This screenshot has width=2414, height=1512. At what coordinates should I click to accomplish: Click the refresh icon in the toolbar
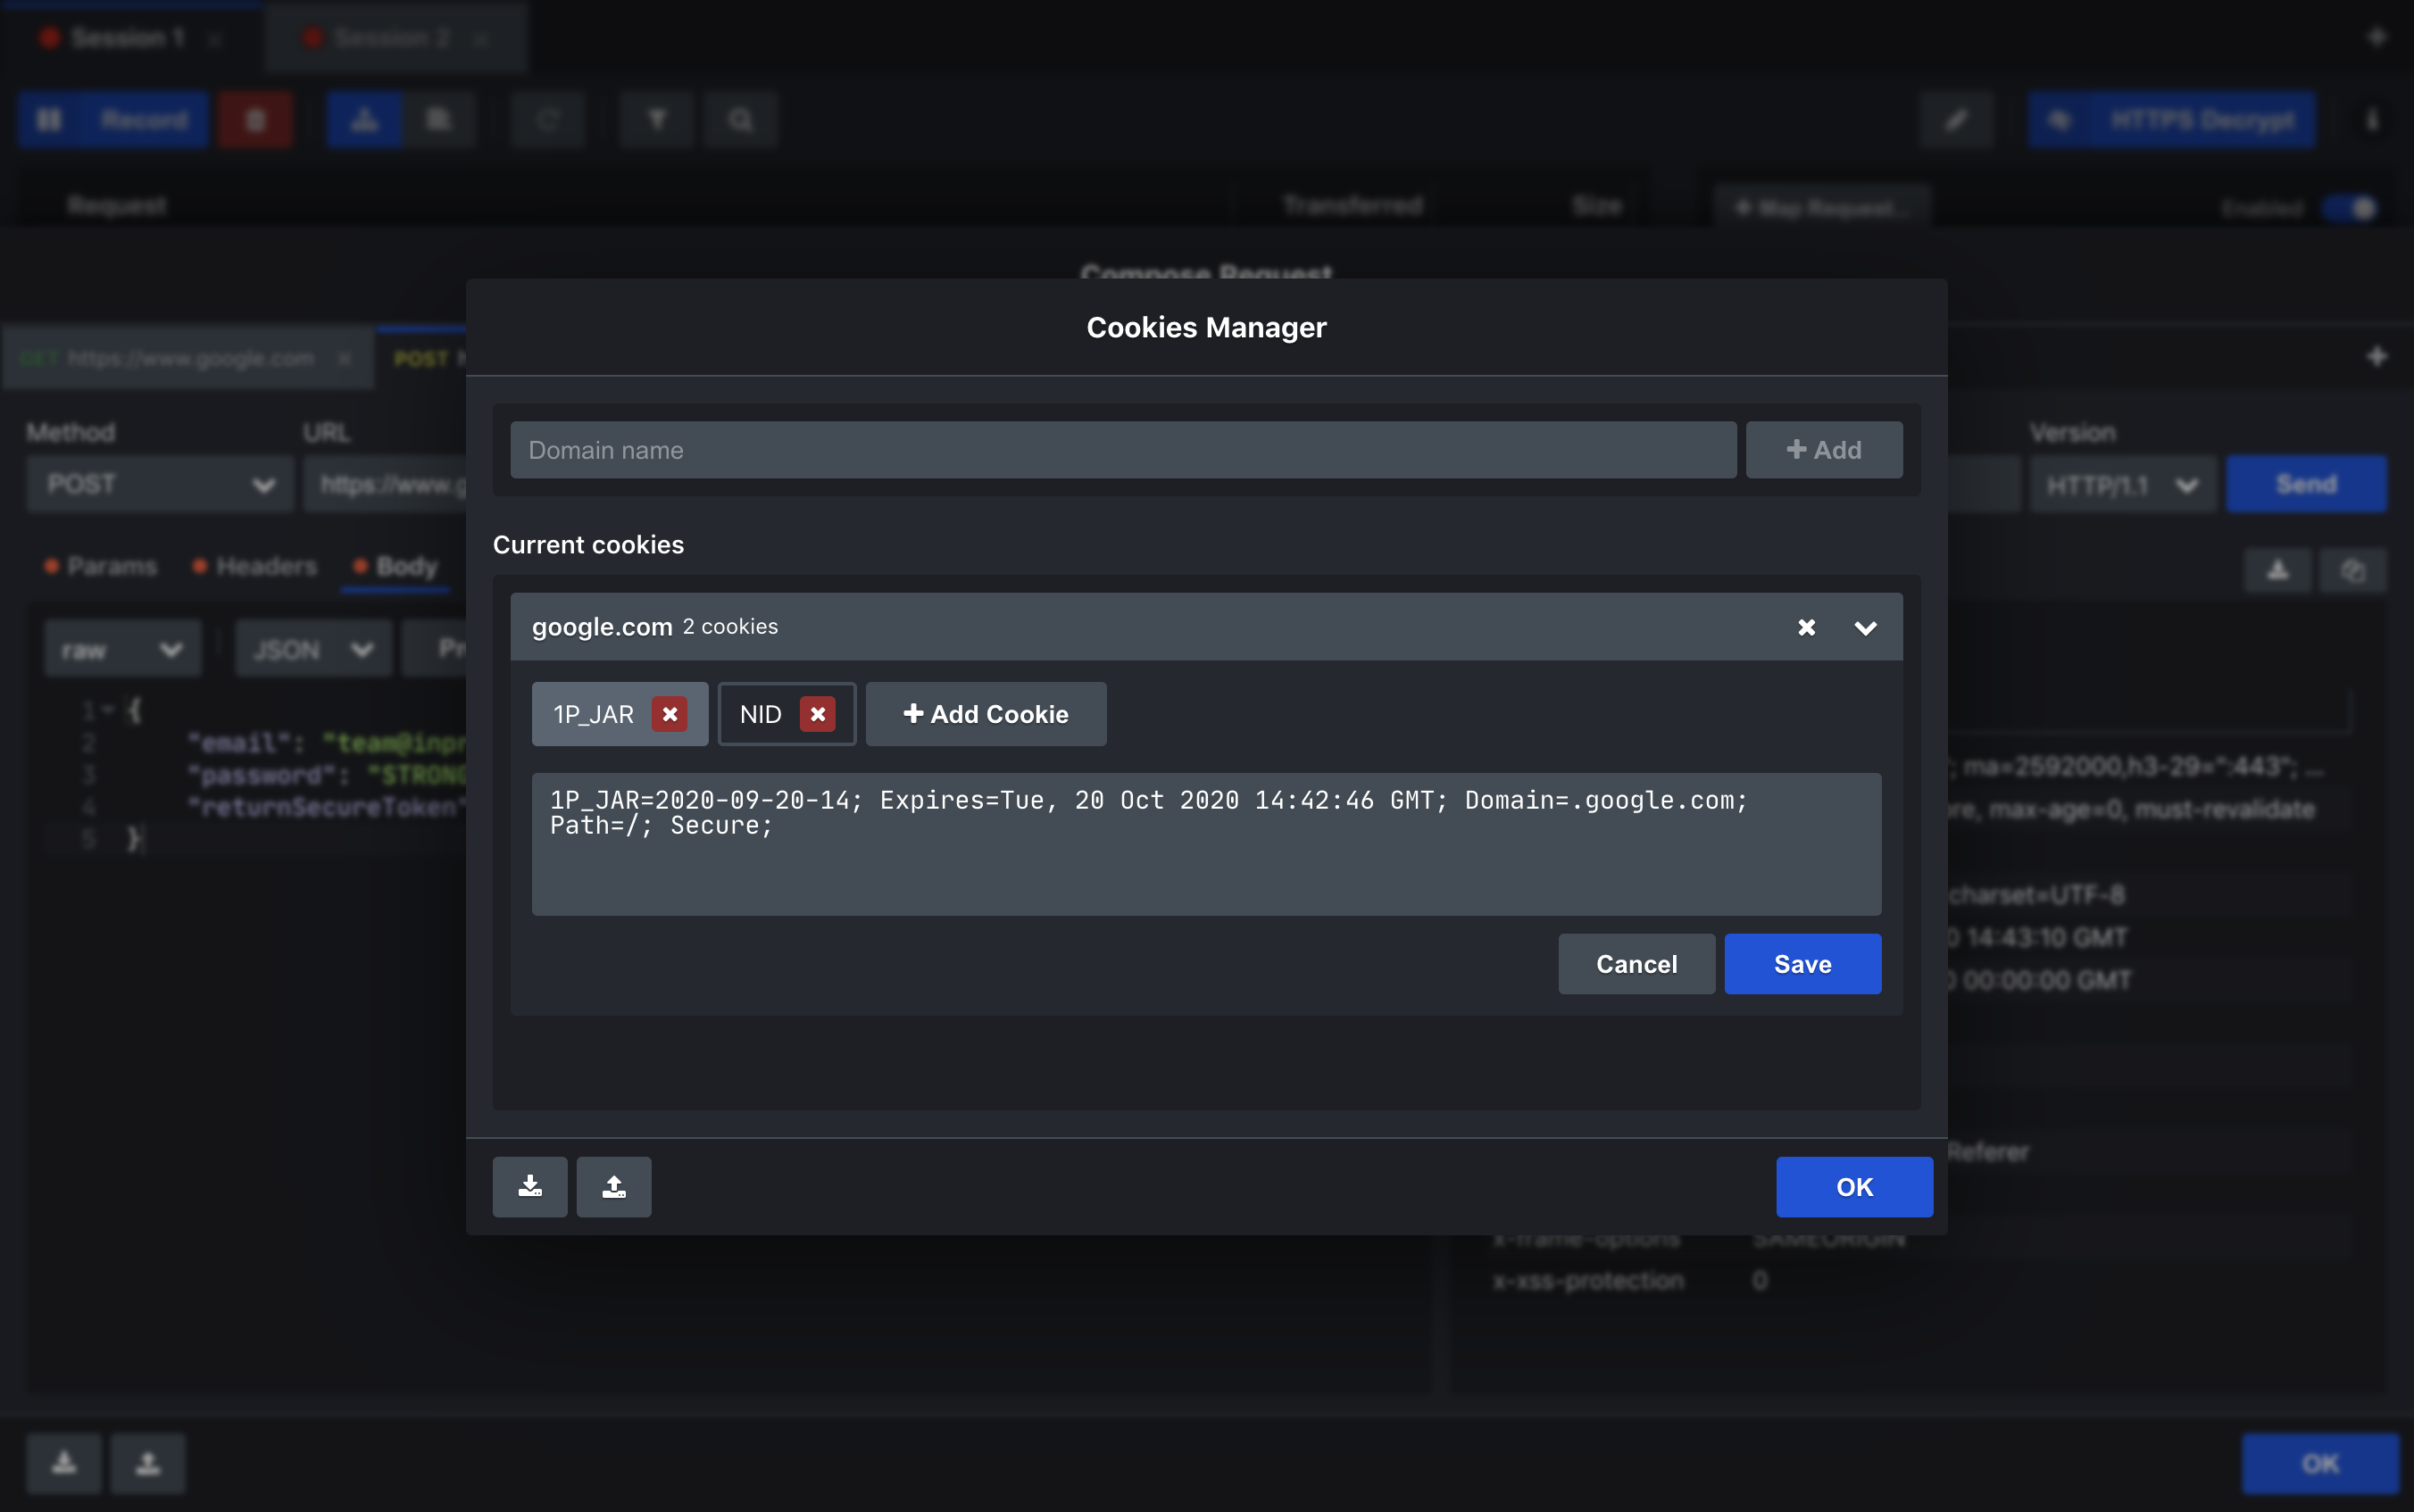tap(548, 119)
